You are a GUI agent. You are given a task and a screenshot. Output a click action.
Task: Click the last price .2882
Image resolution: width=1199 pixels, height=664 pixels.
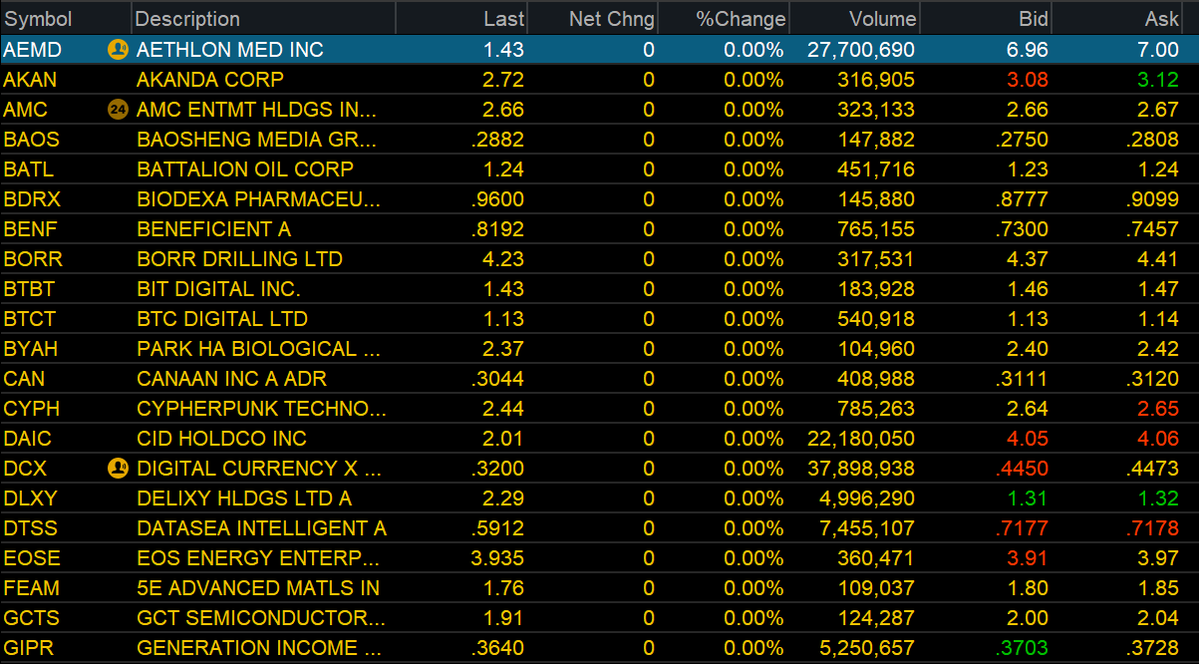tap(498, 140)
